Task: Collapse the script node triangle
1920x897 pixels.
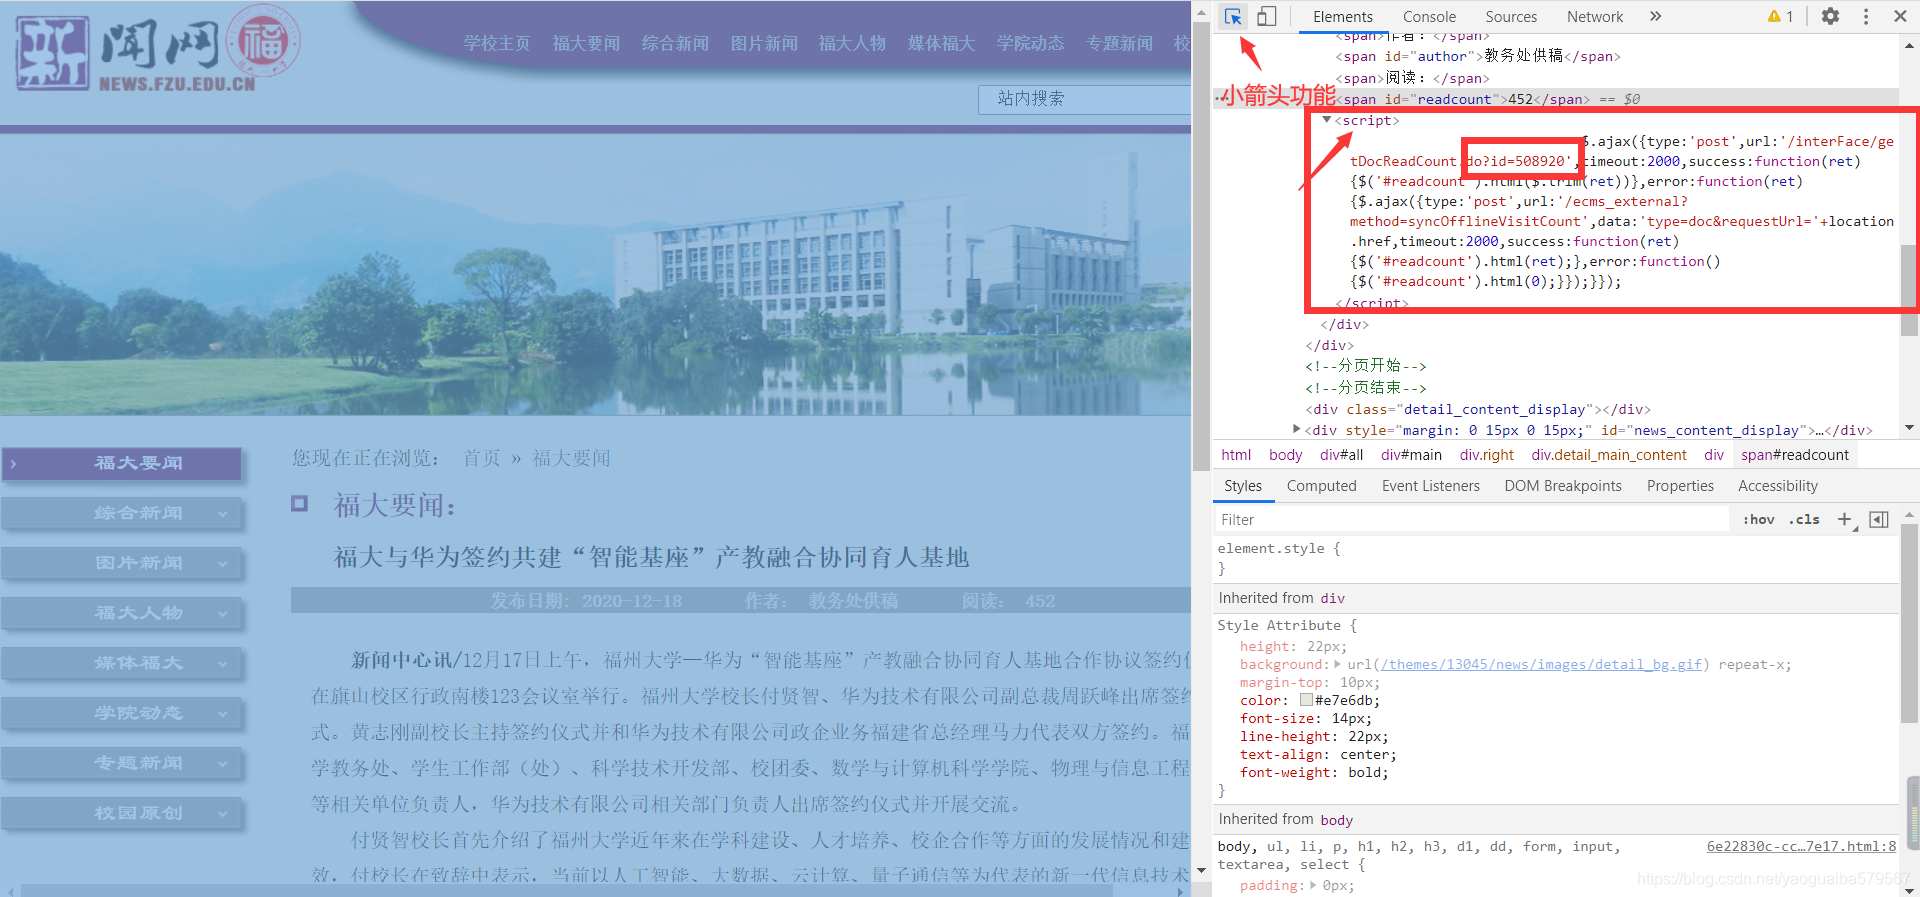Action: pos(1327,120)
